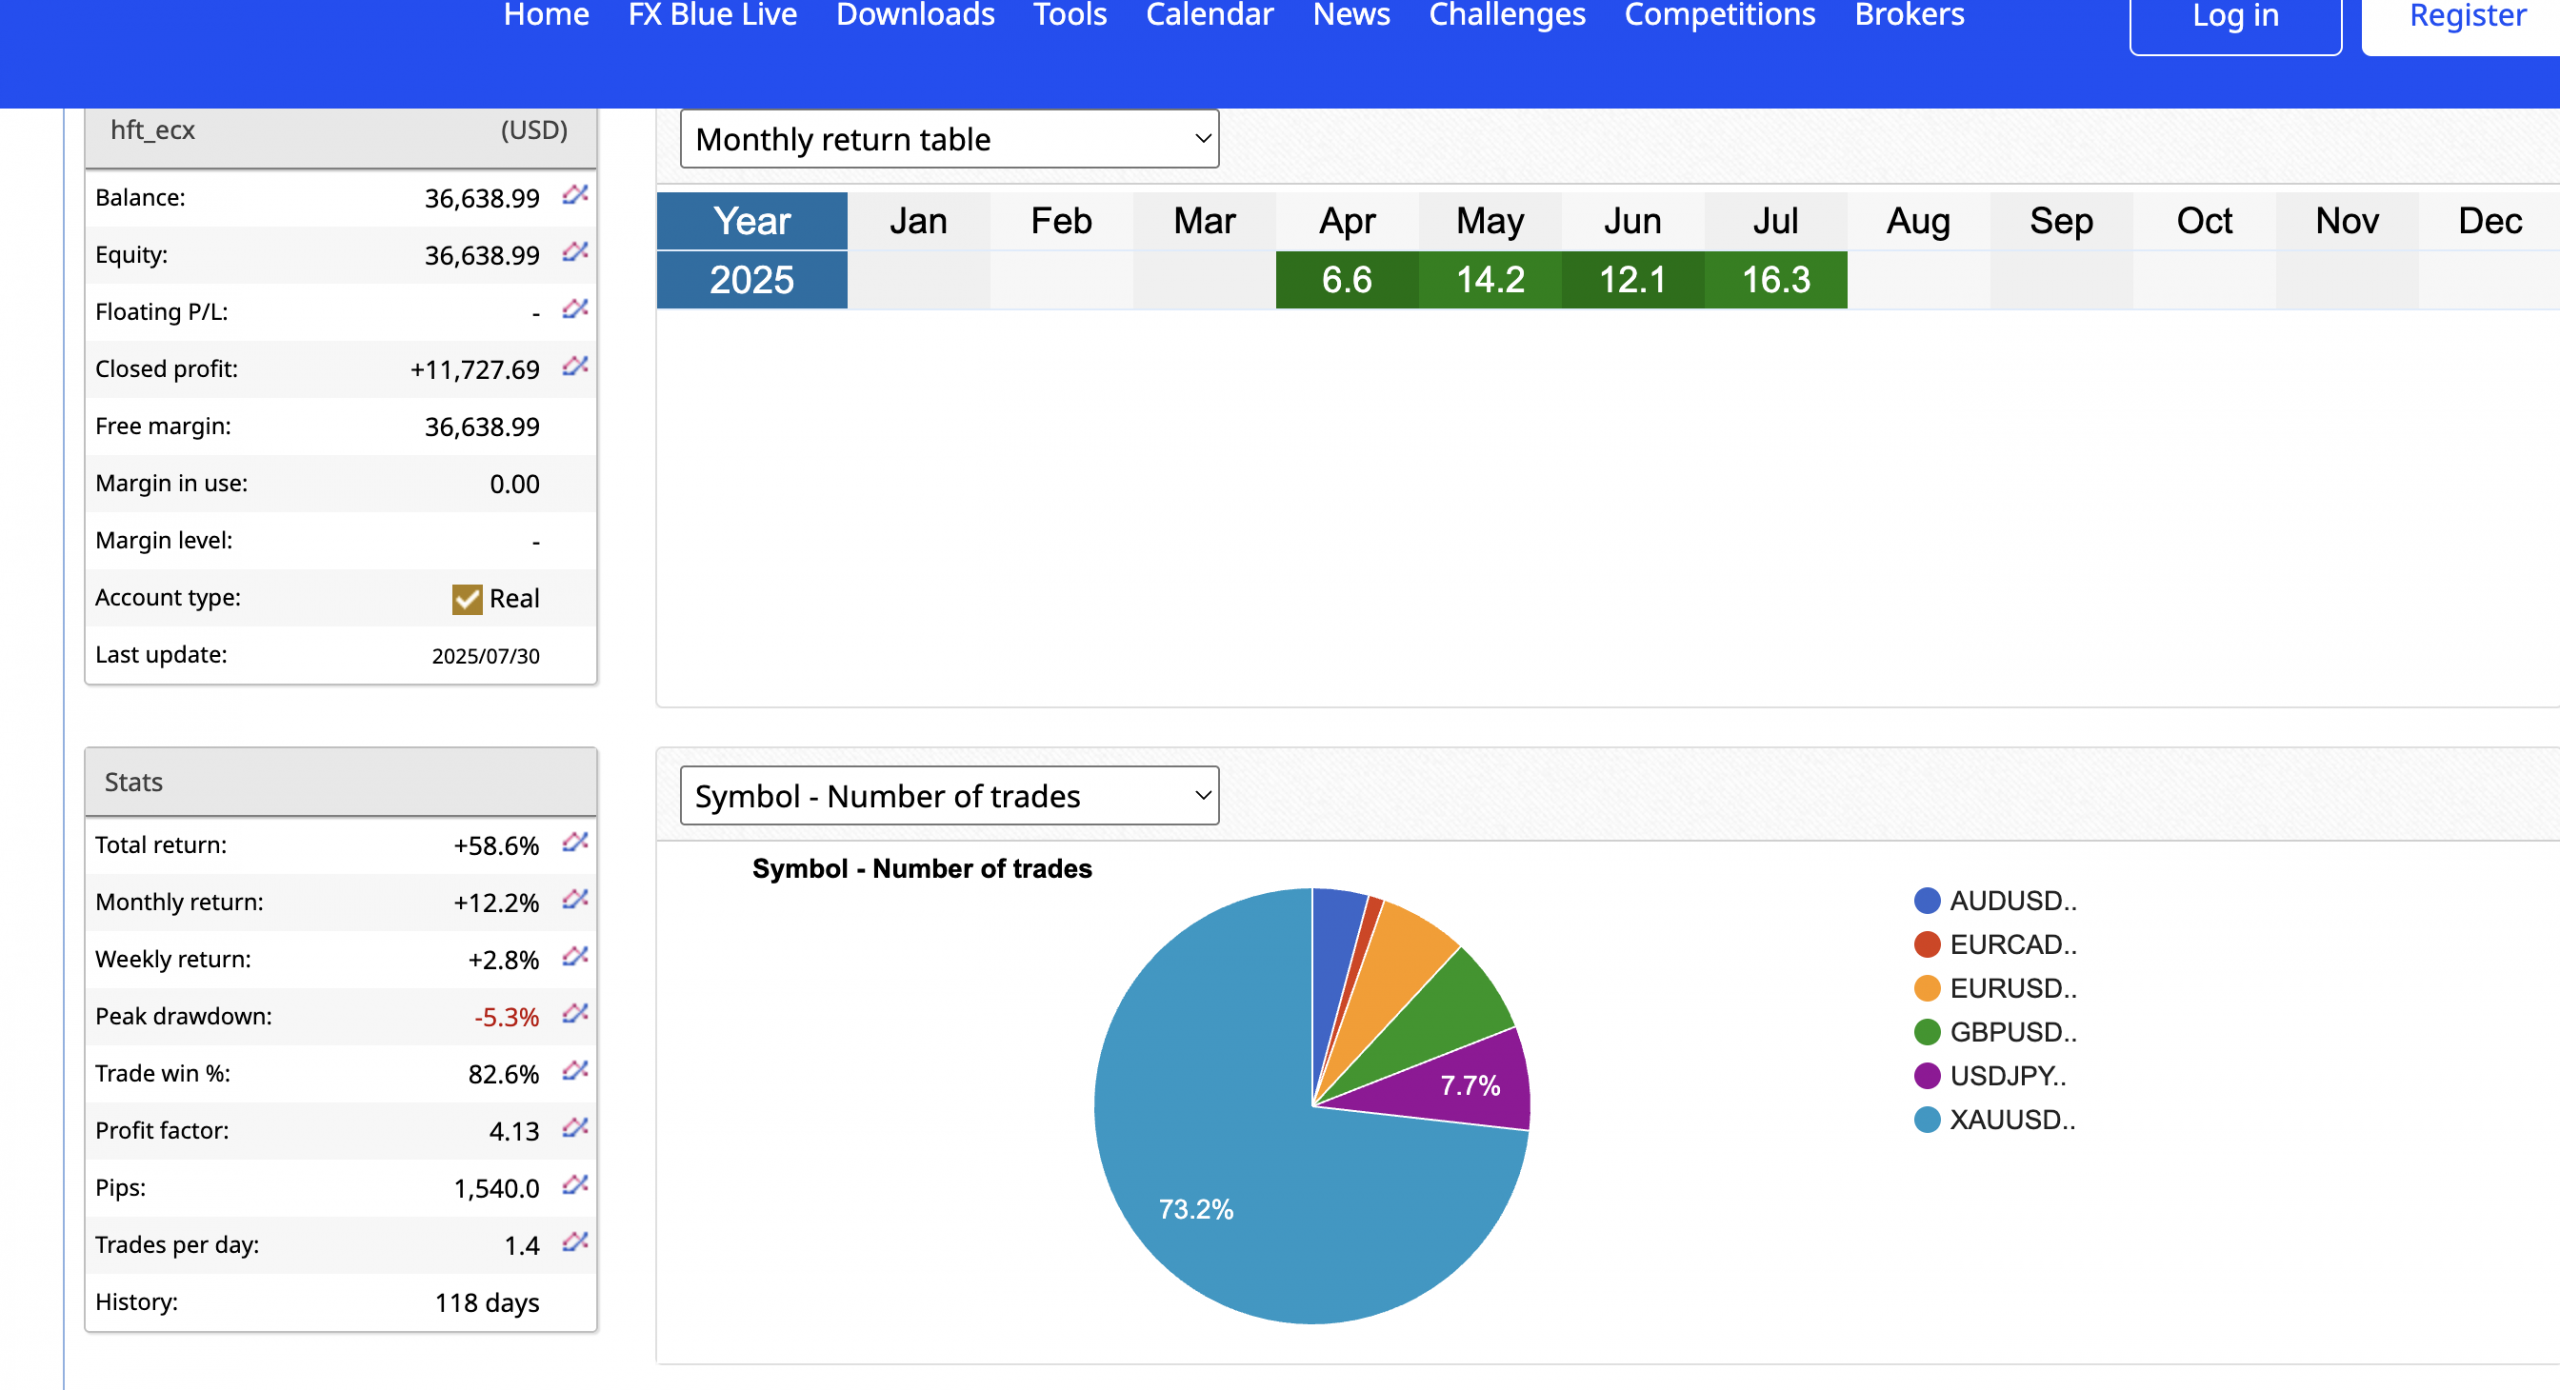Go to Competitions in the navigation

tap(1719, 16)
